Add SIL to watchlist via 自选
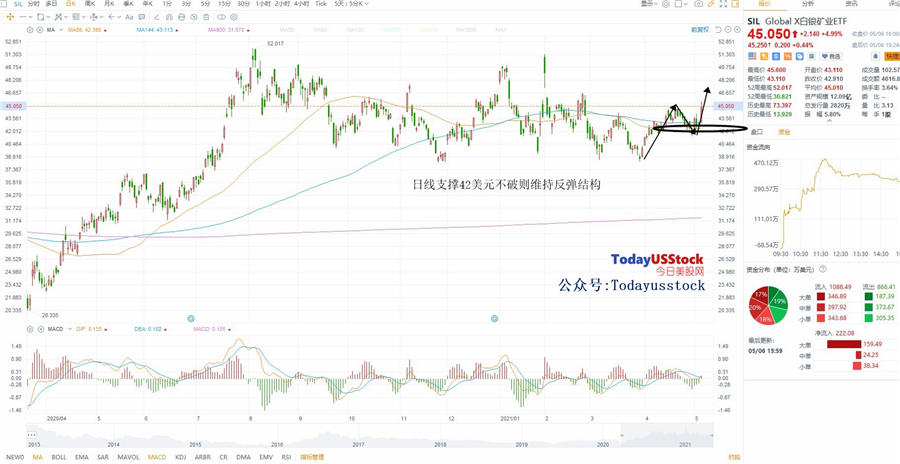 point(831,56)
